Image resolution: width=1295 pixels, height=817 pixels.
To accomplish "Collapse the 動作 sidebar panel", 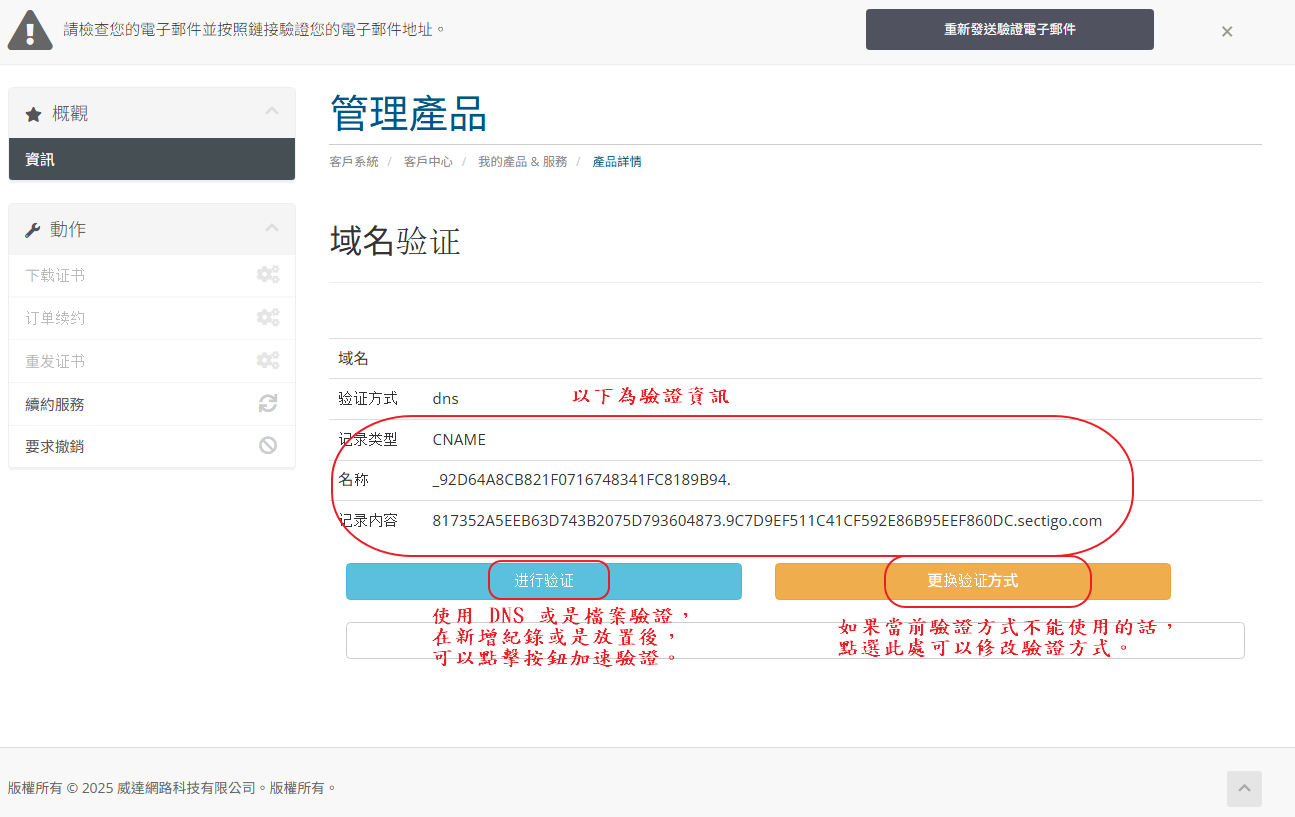I will click(x=271, y=229).
